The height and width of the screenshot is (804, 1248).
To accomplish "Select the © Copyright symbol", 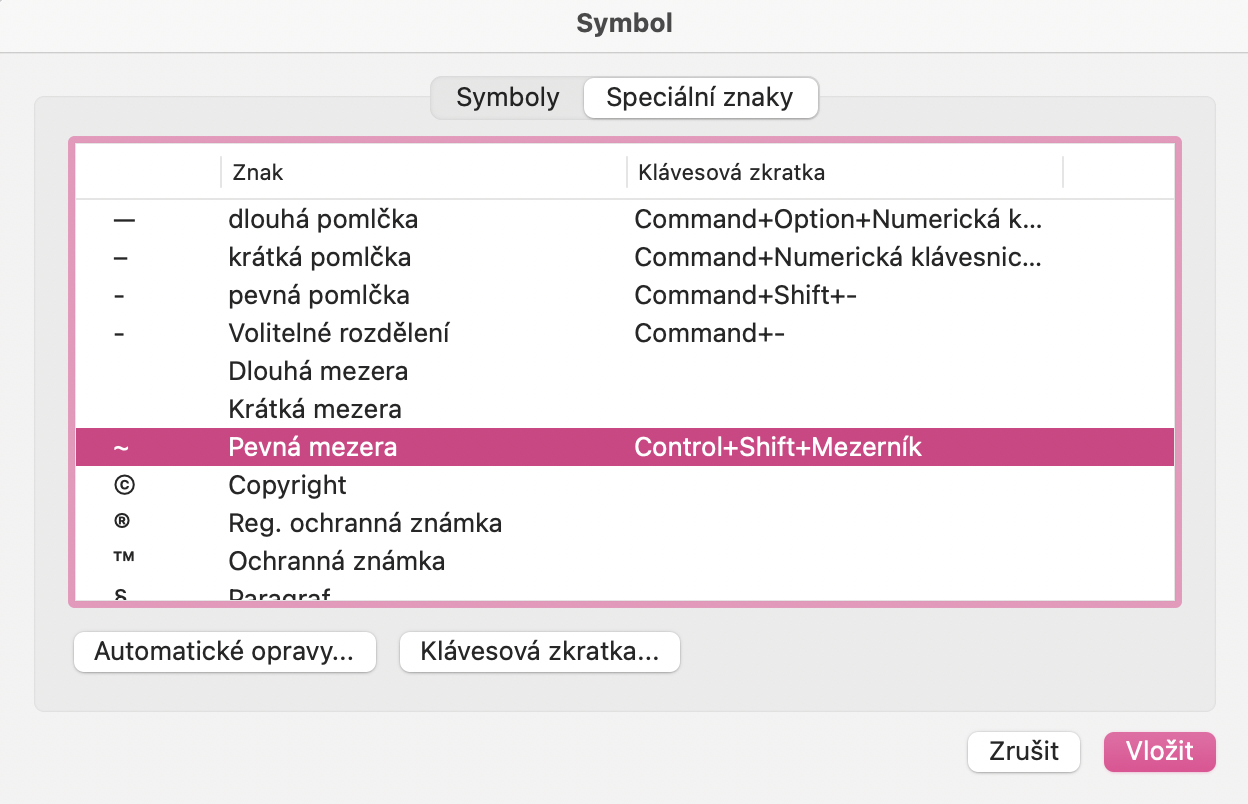I will click(x=288, y=485).
